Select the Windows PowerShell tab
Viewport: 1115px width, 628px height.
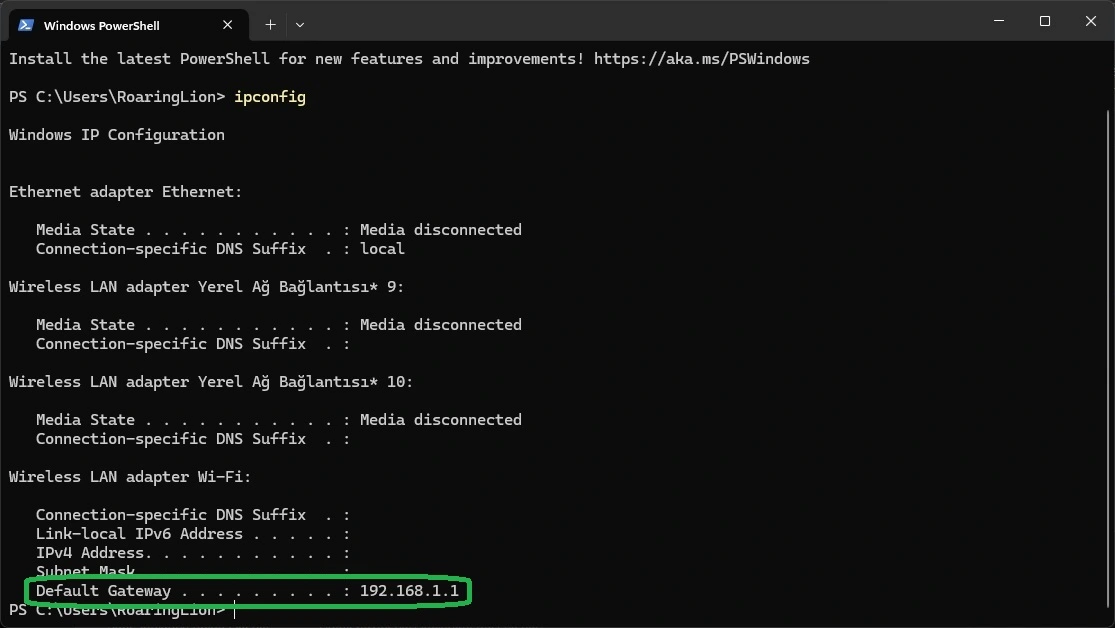pyautogui.click(x=129, y=25)
